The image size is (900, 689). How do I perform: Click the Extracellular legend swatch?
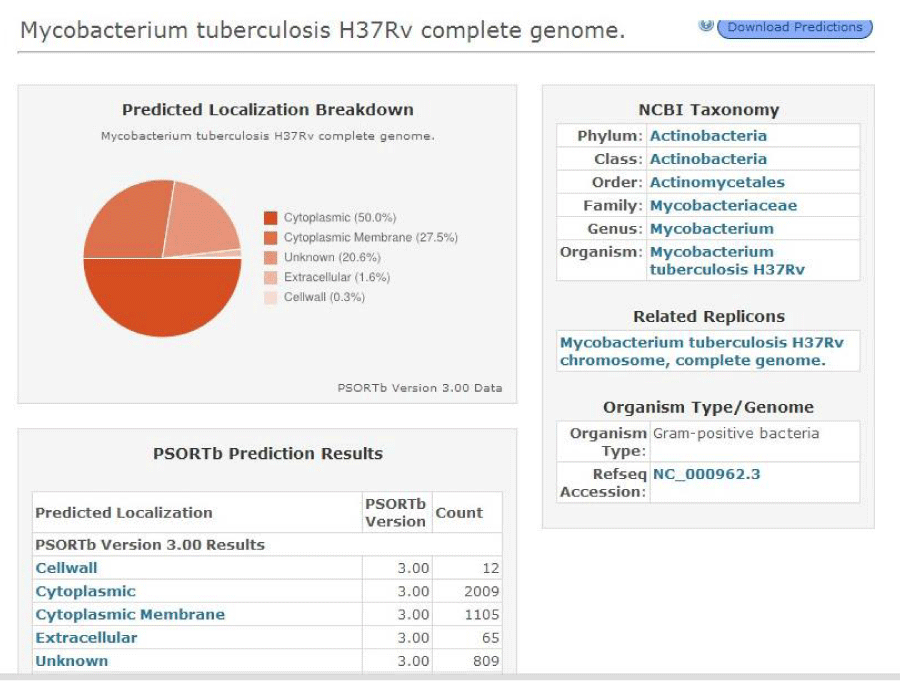point(270,278)
